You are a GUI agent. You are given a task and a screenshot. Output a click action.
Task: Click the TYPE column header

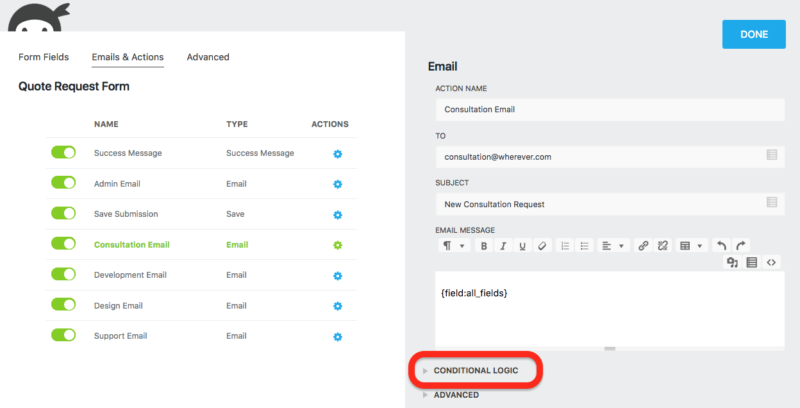(x=237, y=124)
